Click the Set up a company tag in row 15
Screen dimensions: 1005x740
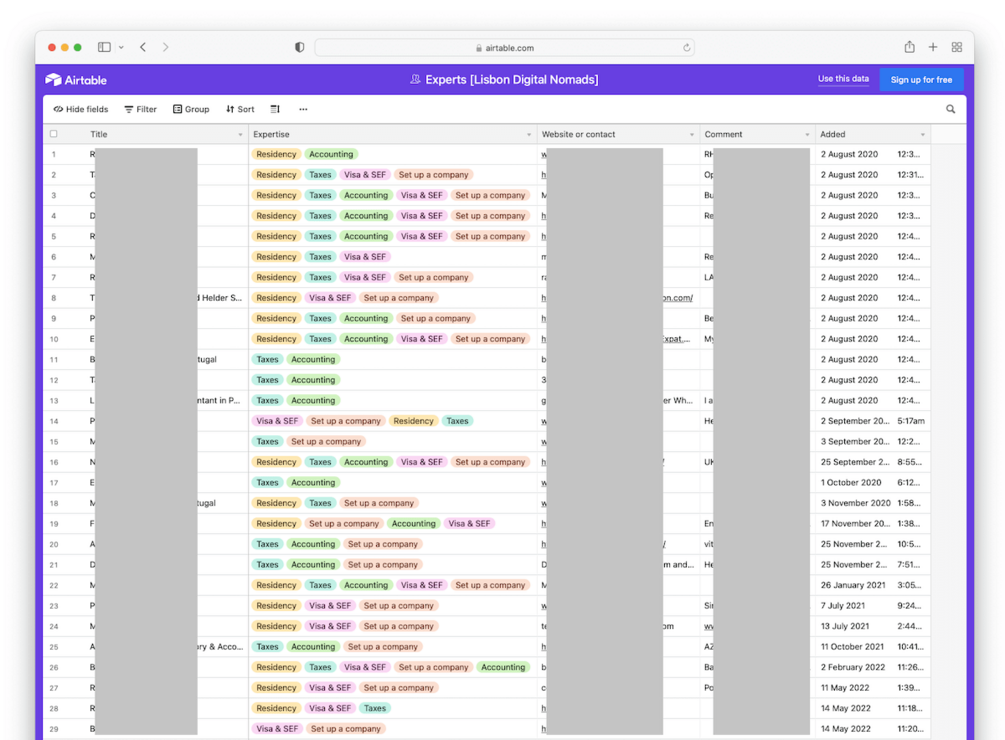(x=326, y=441)
